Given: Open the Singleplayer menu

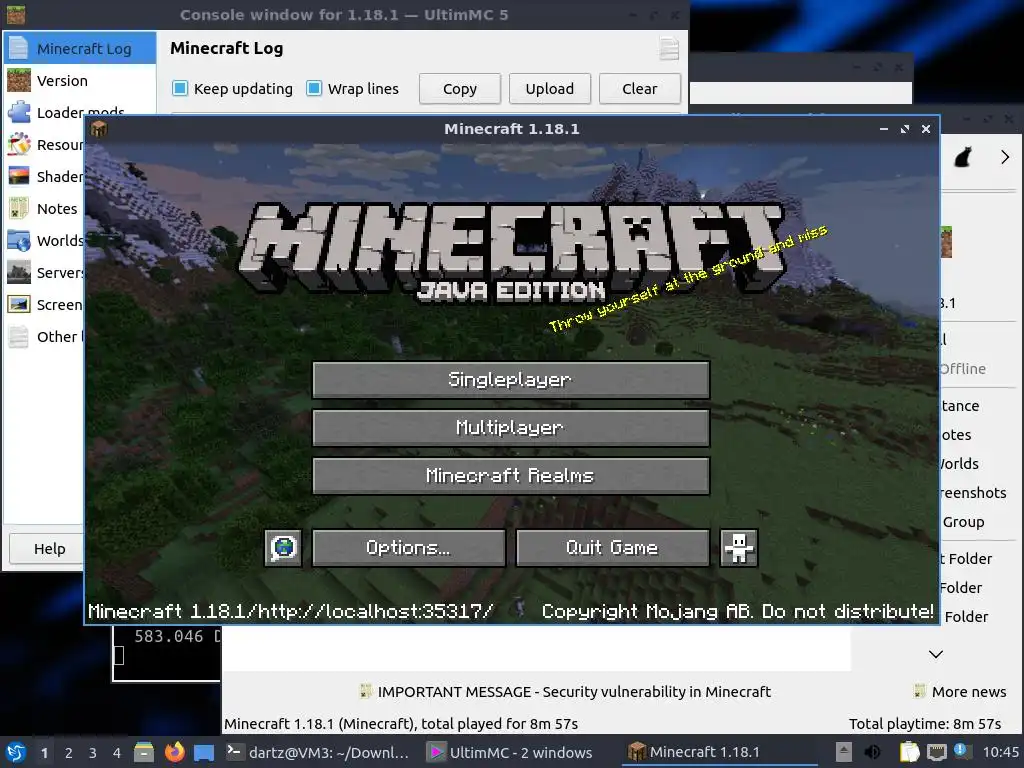Looking at the screenshot, I should (x=511, y=379).
